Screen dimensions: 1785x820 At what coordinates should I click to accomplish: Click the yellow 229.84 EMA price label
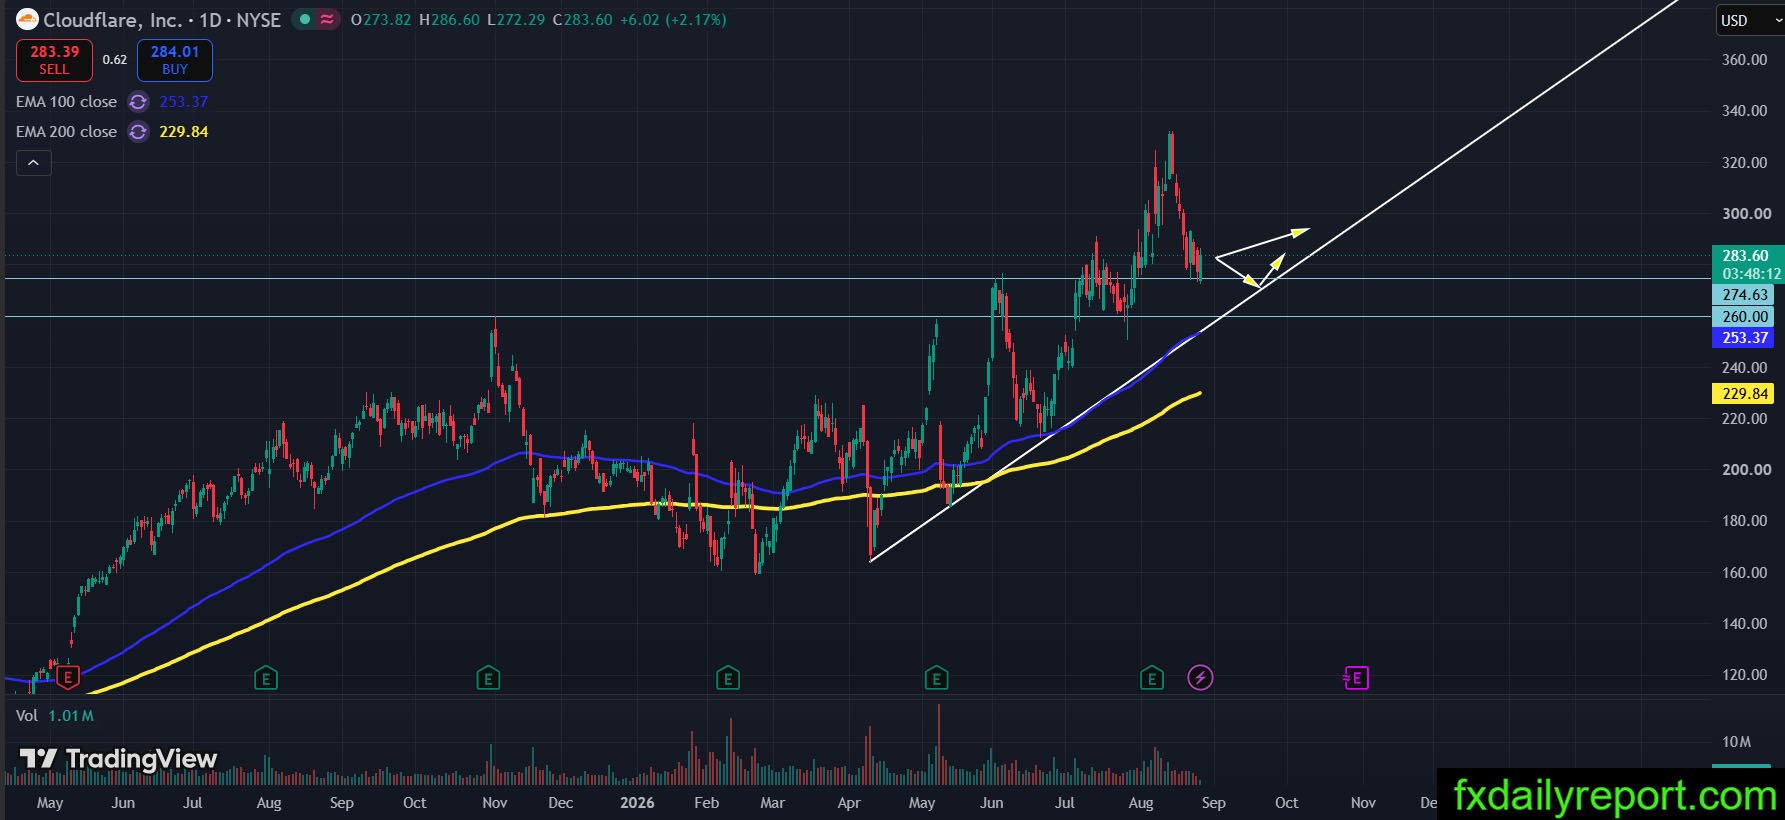(1745, 394)
